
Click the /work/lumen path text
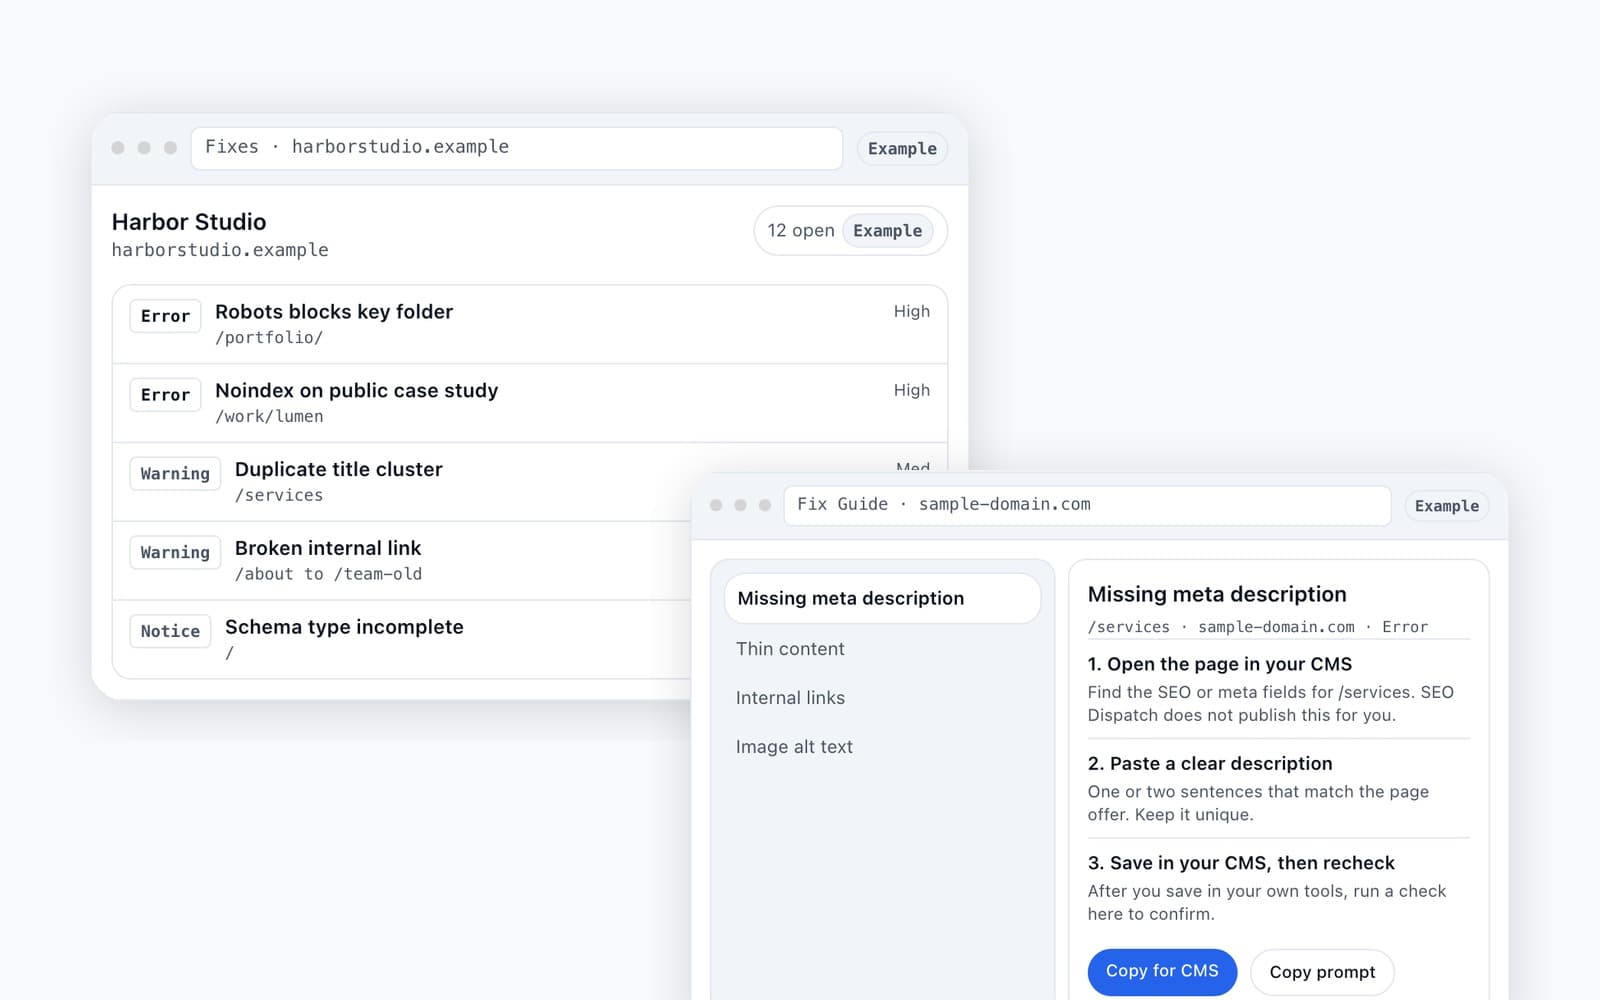(269, 417)
